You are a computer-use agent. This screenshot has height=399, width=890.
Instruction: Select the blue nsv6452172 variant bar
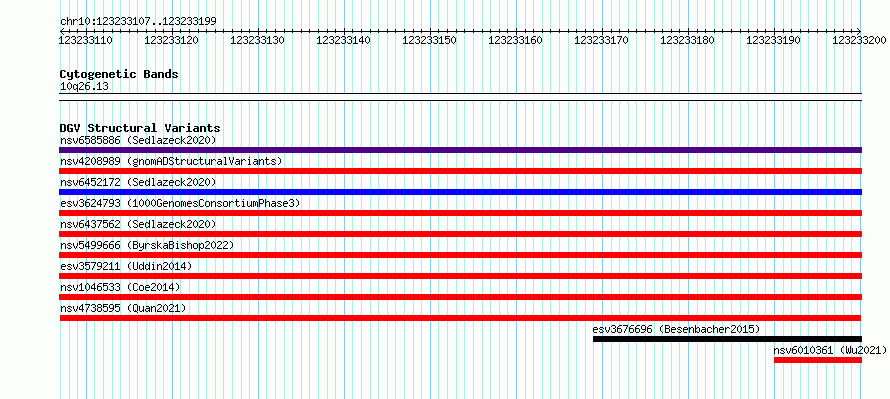[x=460, y=192]
